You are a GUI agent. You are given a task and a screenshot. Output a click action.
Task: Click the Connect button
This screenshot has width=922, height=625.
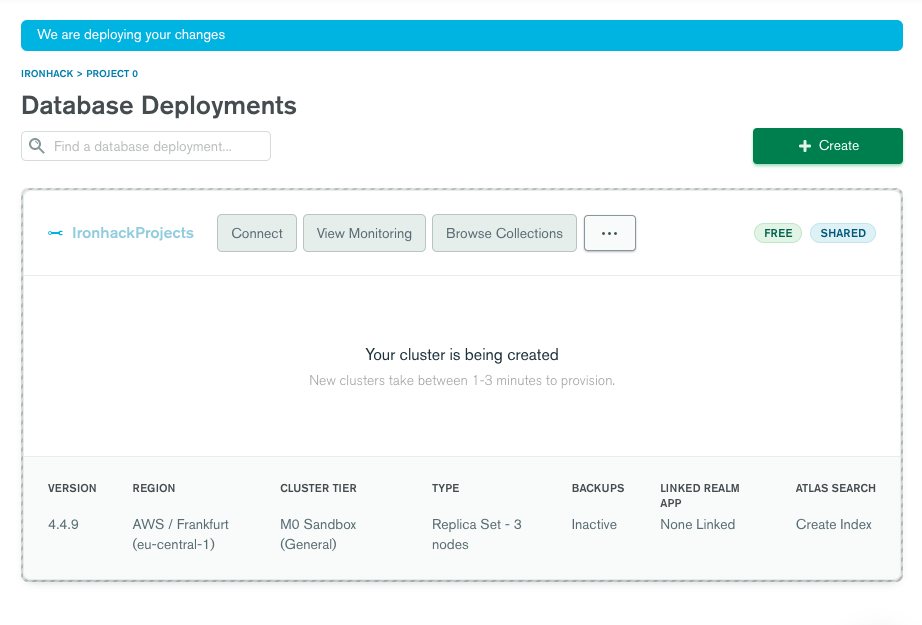tap(257, 233)
